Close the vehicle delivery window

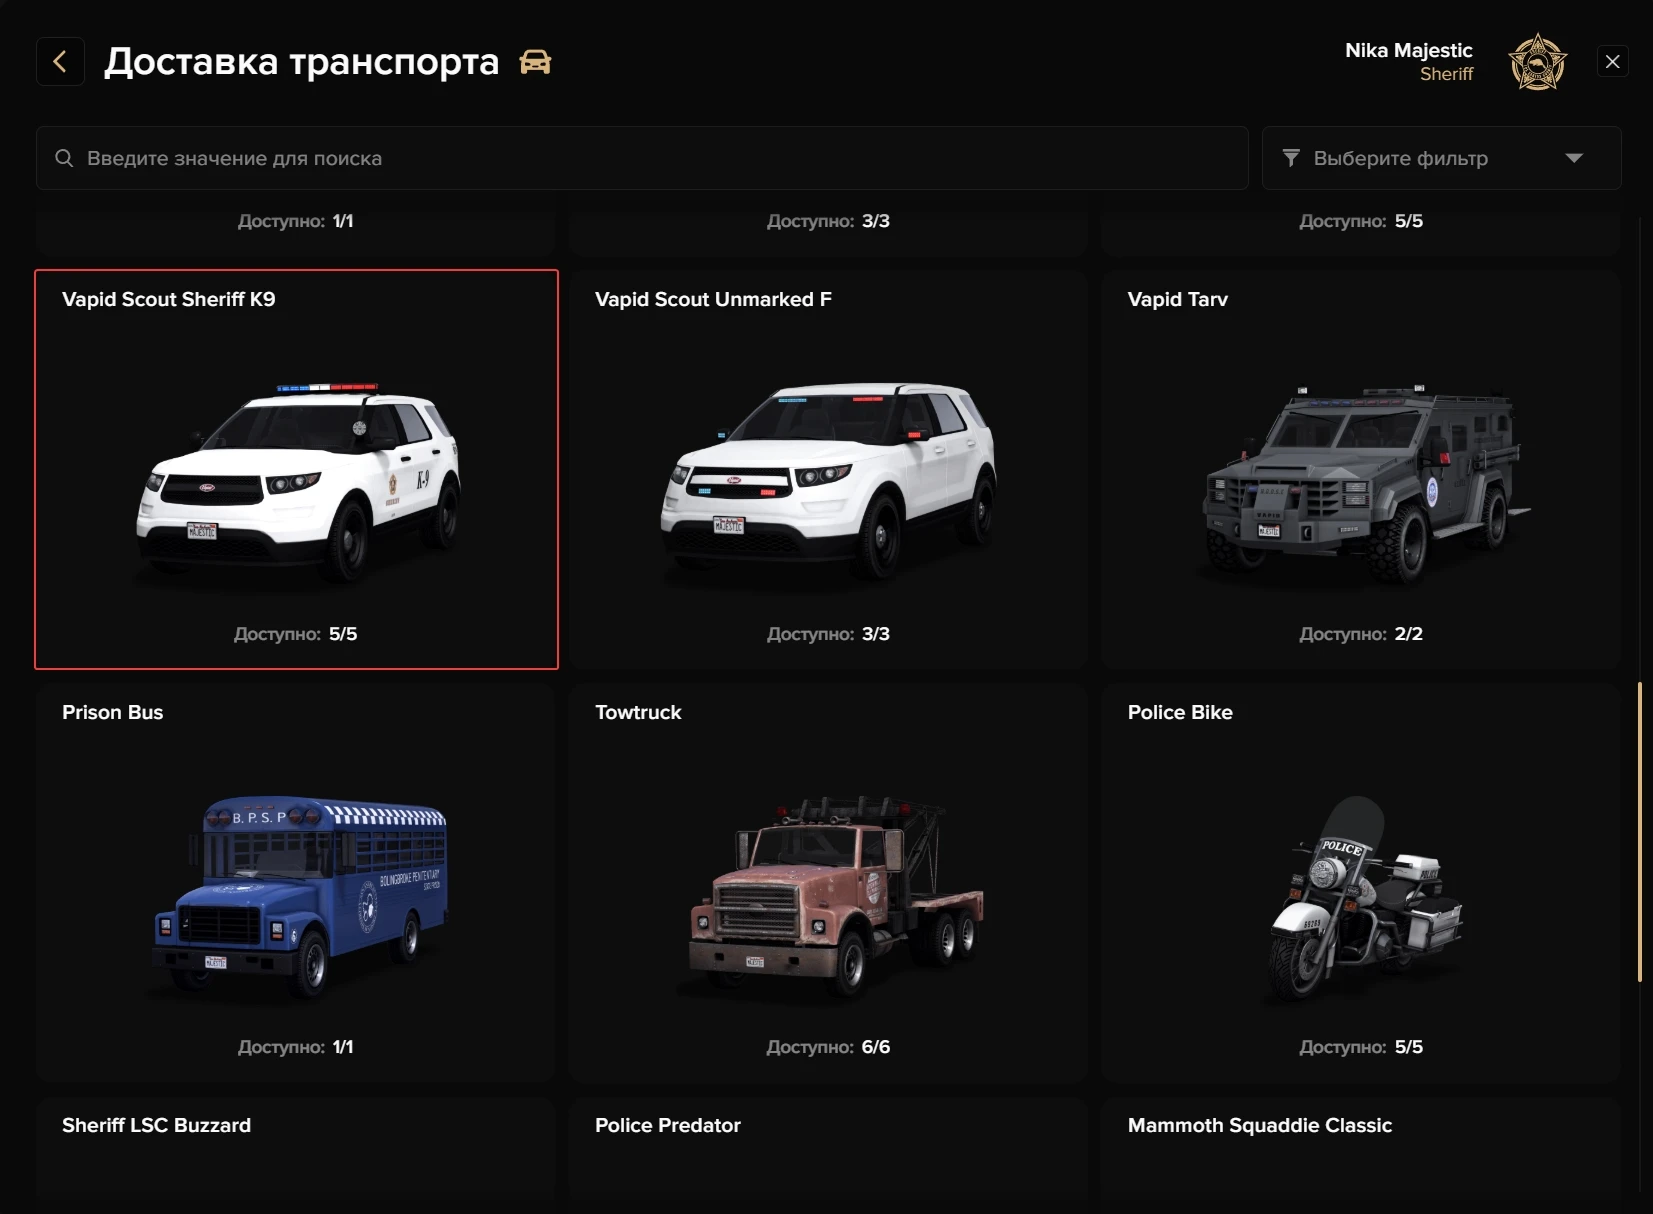tap(1612, 62)
